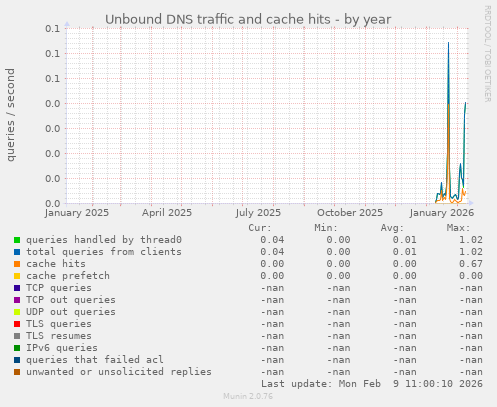Viewport: 497px width, 407px height.
Task: Click the 'IPv6 queries' legend label
Action: (62, 348)
